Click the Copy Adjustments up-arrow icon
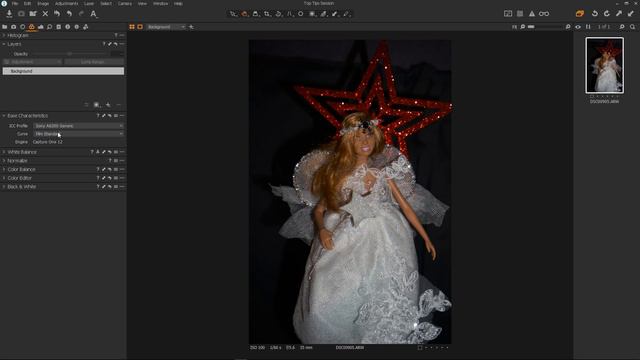This screenshot has height=360, width=640. pos(619,14)
